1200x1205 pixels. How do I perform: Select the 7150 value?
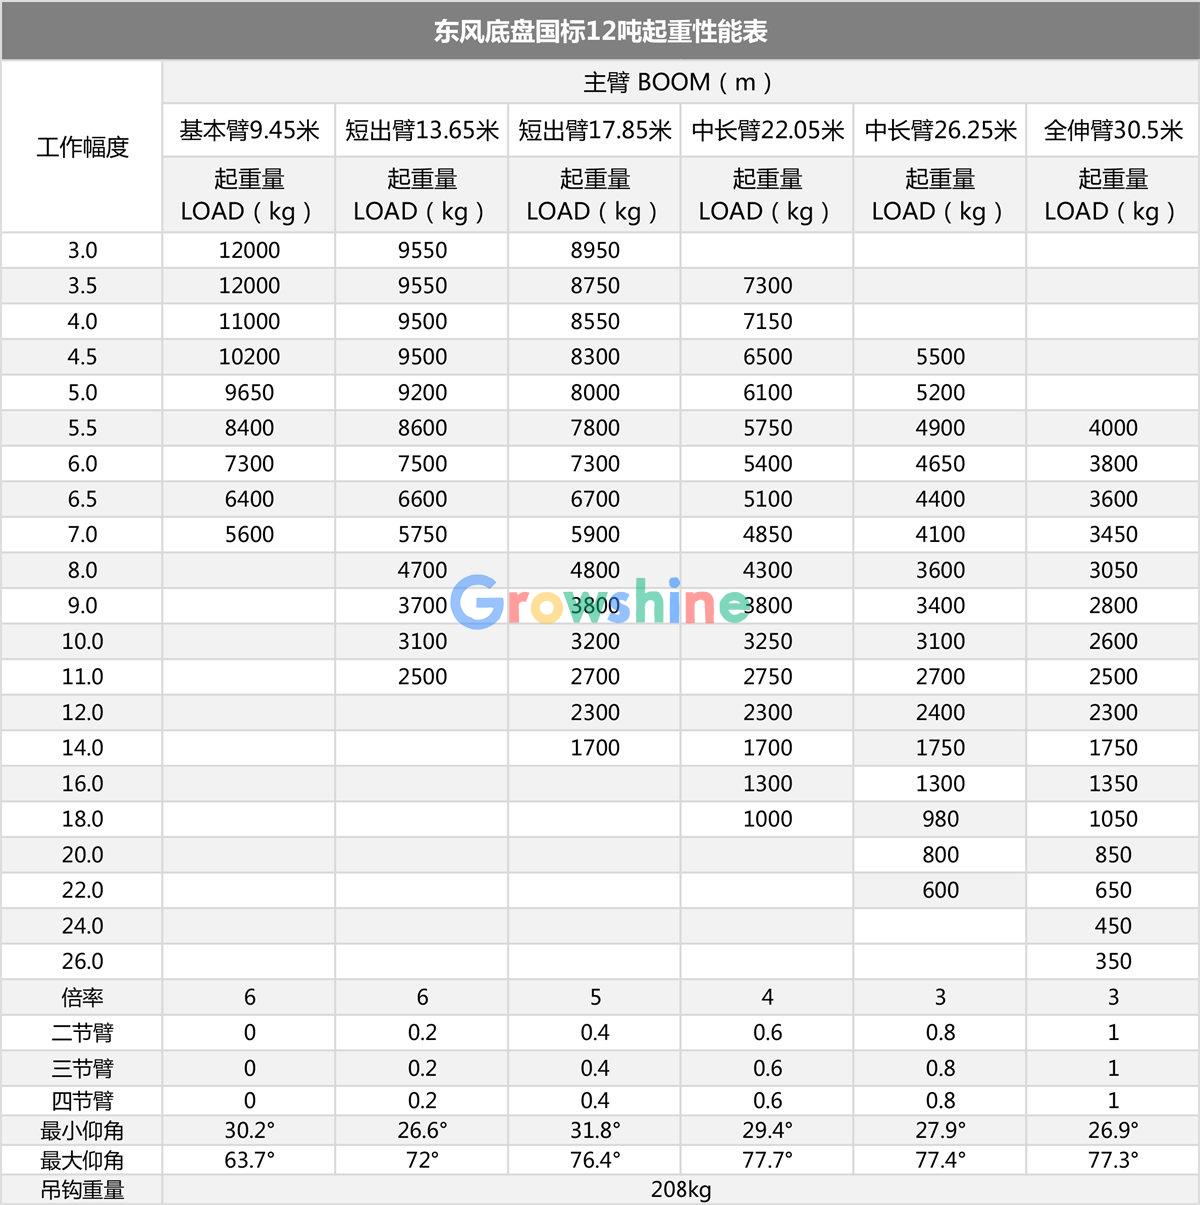[768, 321]
